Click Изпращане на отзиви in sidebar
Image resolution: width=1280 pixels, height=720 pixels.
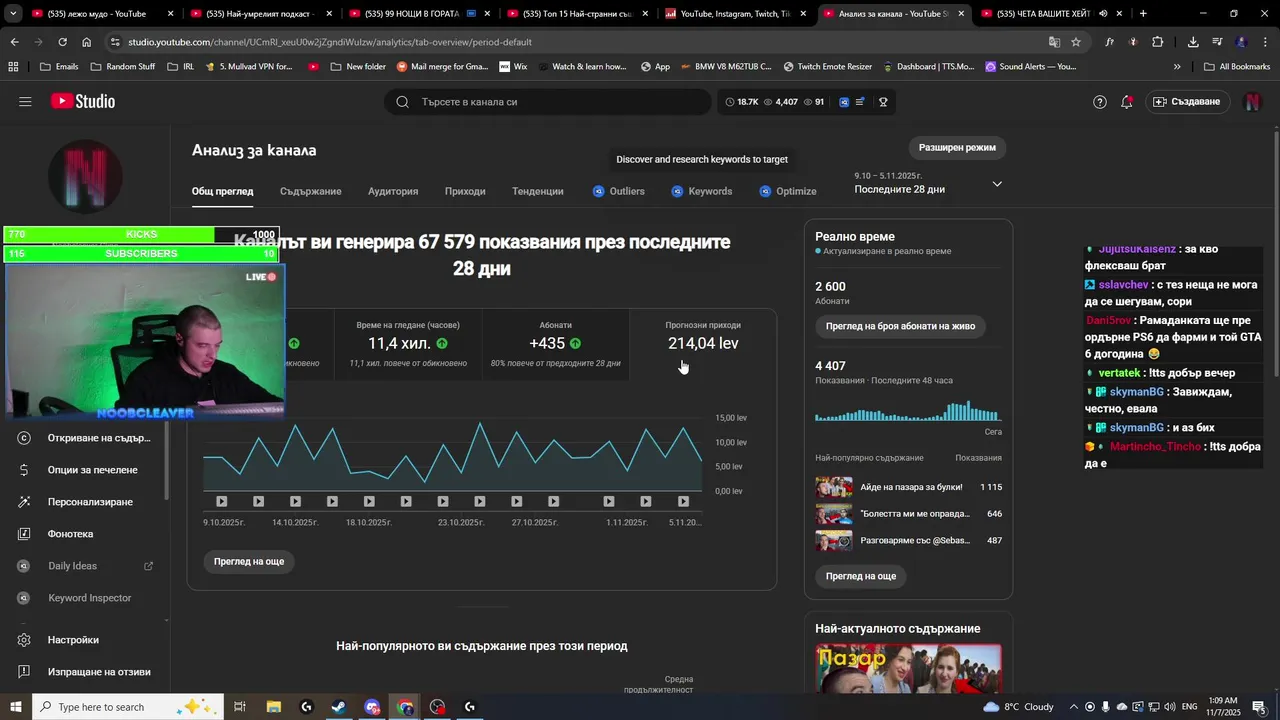(x=85, y=672)
